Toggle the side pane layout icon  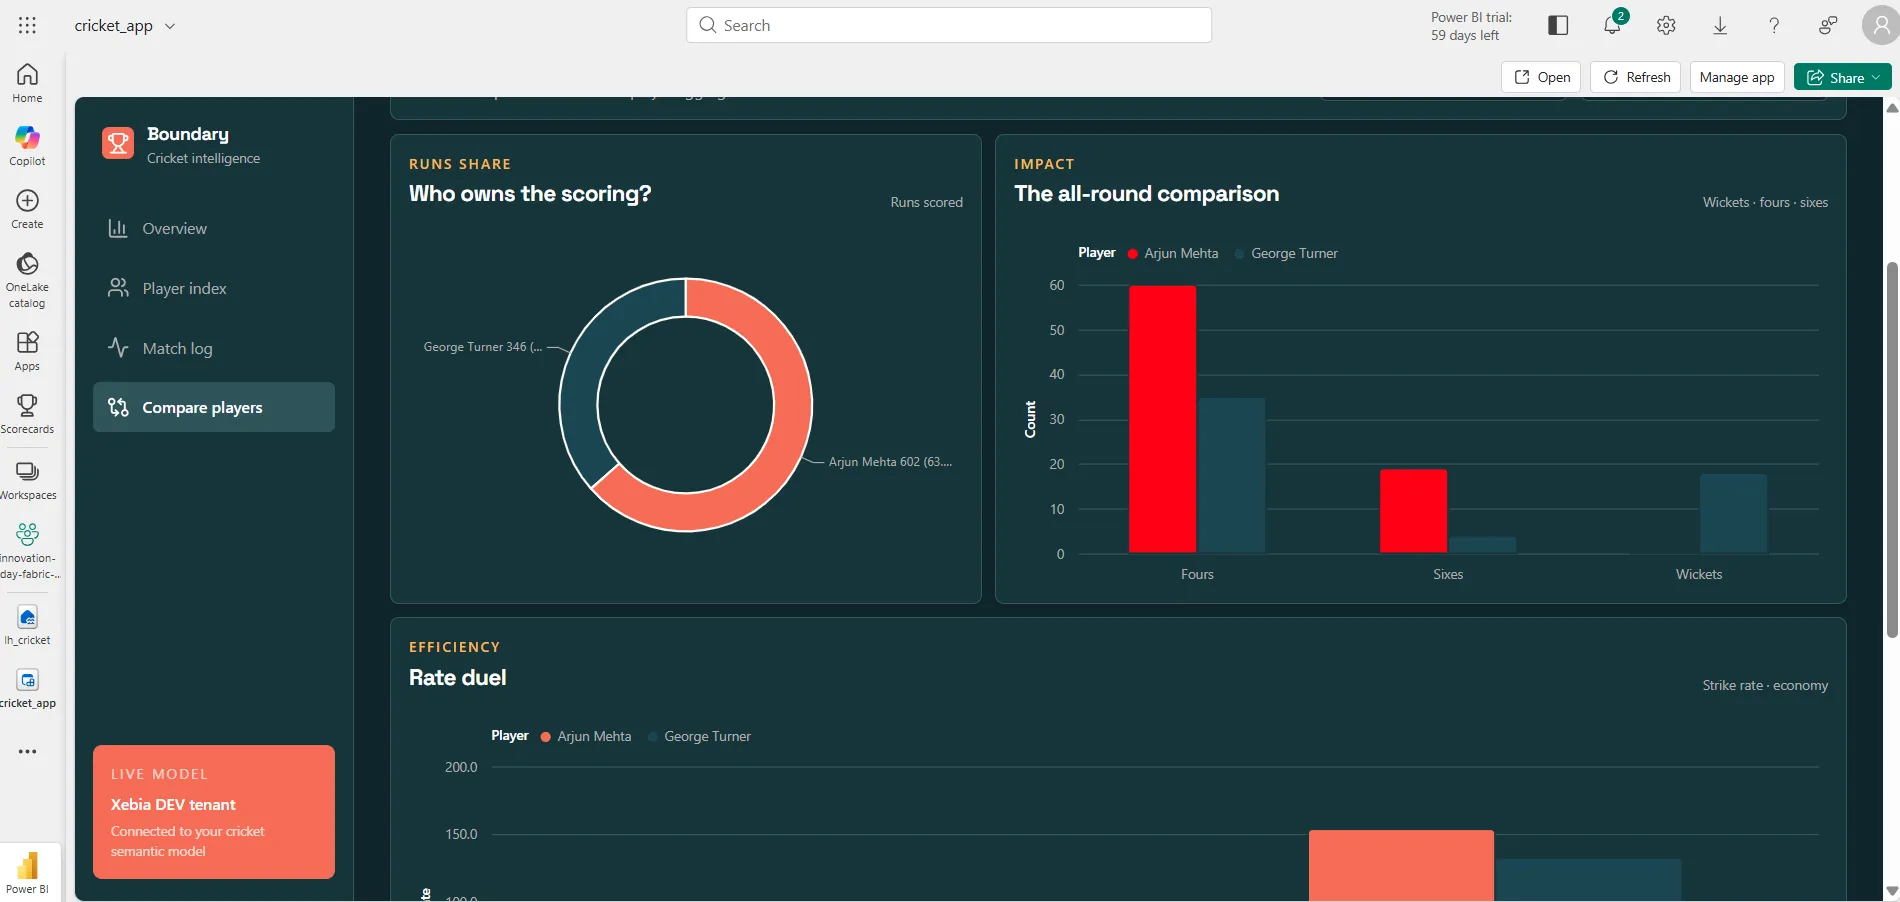coord(1558,26)
